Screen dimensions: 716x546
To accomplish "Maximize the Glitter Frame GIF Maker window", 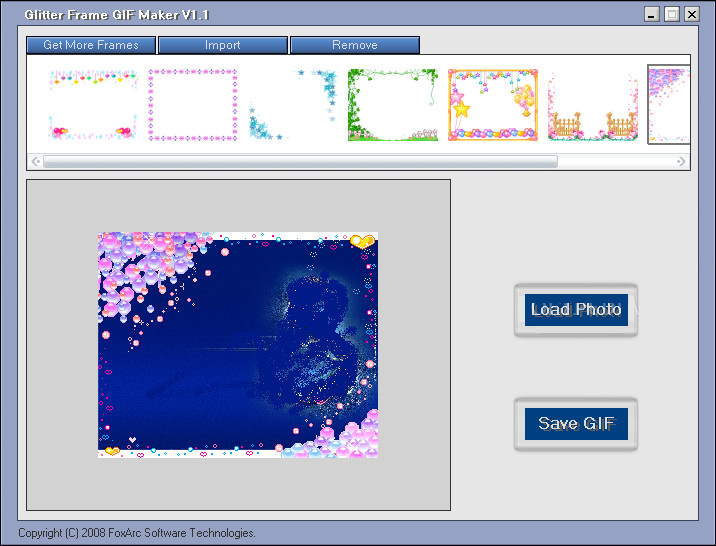I will pos(672,14).
